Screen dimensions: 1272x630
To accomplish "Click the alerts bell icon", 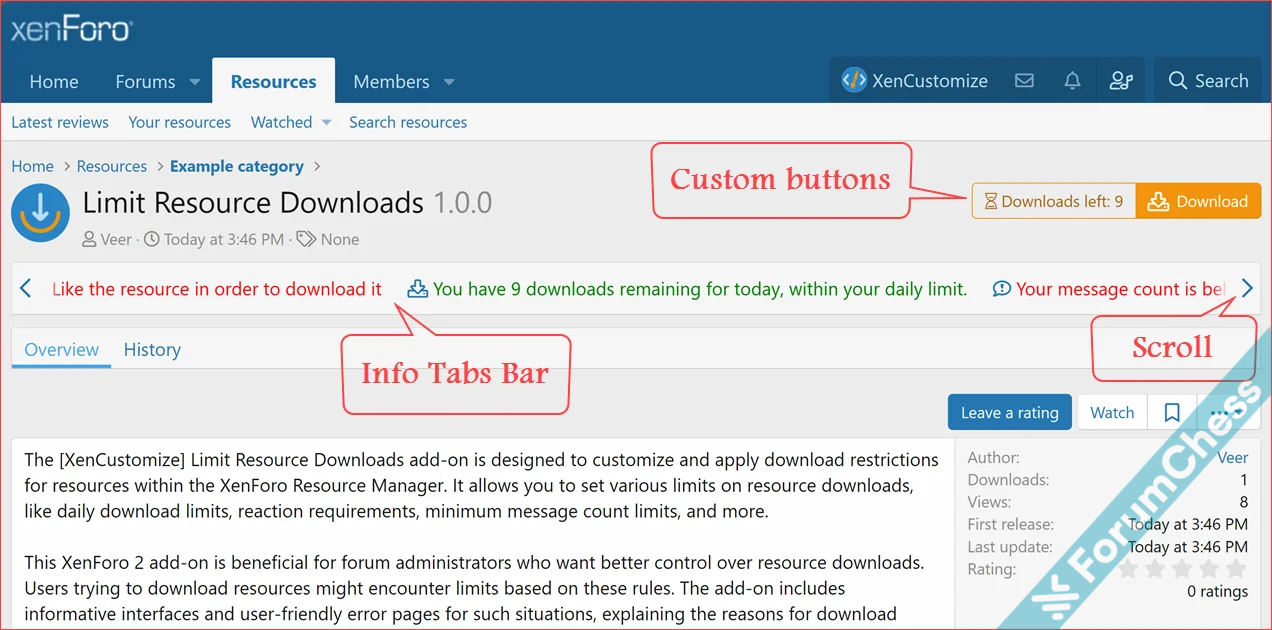I will click(x=1072, y=81).
